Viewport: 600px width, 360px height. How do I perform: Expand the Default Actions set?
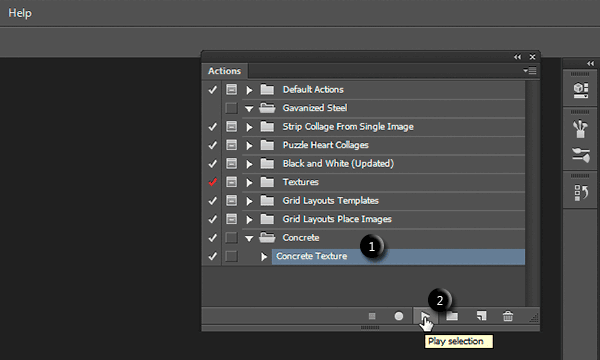(x=249, y=90)
